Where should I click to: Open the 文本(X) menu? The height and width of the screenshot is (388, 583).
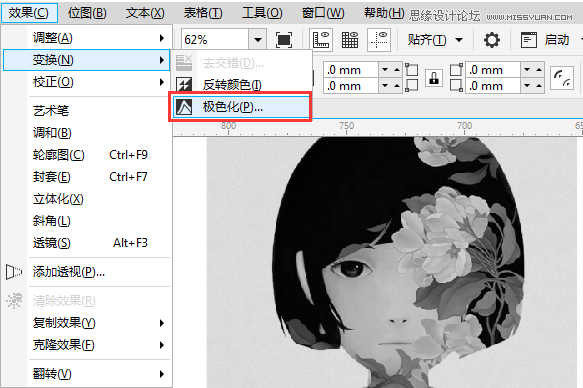click(x=145, y=13)
